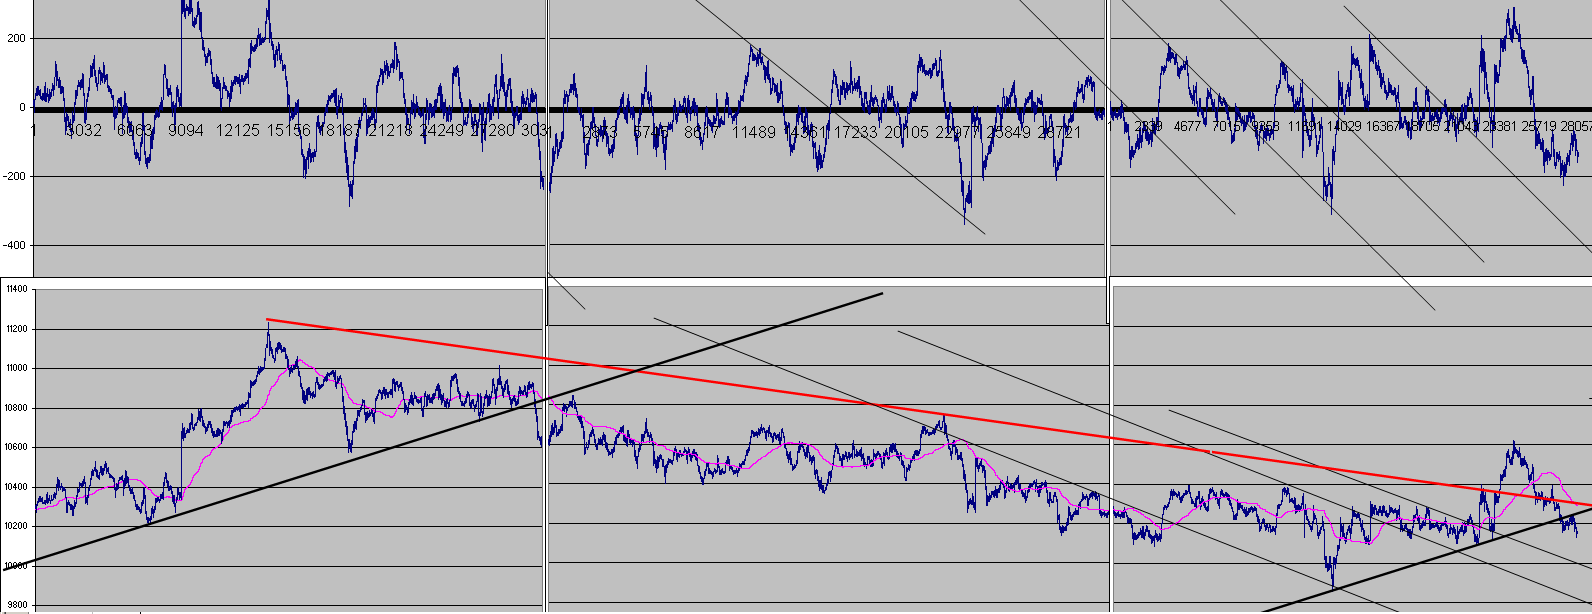Click the 14029 label on the right chart's x-axis

(x=1344, y=127)
